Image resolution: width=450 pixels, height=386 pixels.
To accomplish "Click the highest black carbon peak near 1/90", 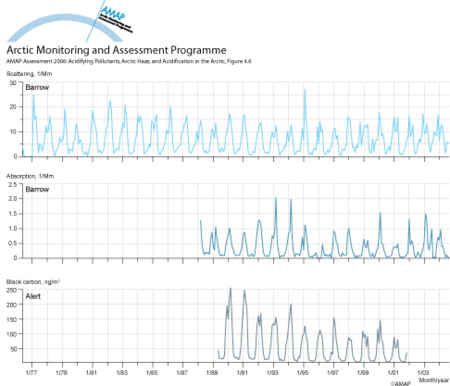I will (231, 289).
